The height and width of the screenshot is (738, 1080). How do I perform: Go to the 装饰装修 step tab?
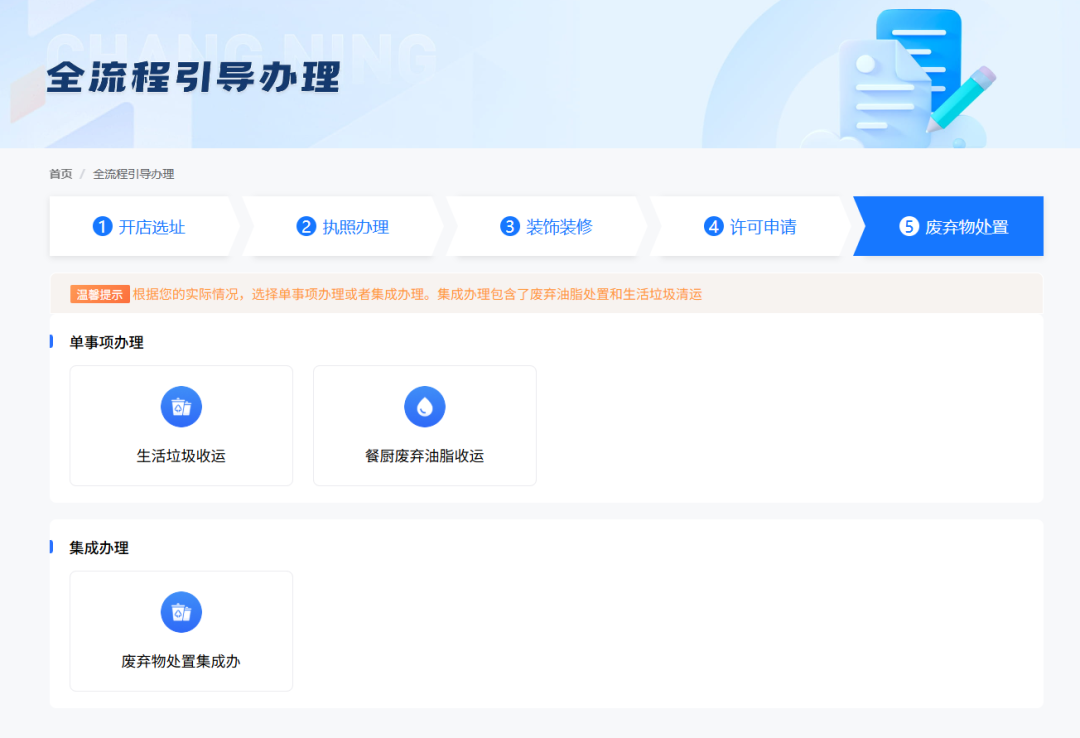[559, 227]
